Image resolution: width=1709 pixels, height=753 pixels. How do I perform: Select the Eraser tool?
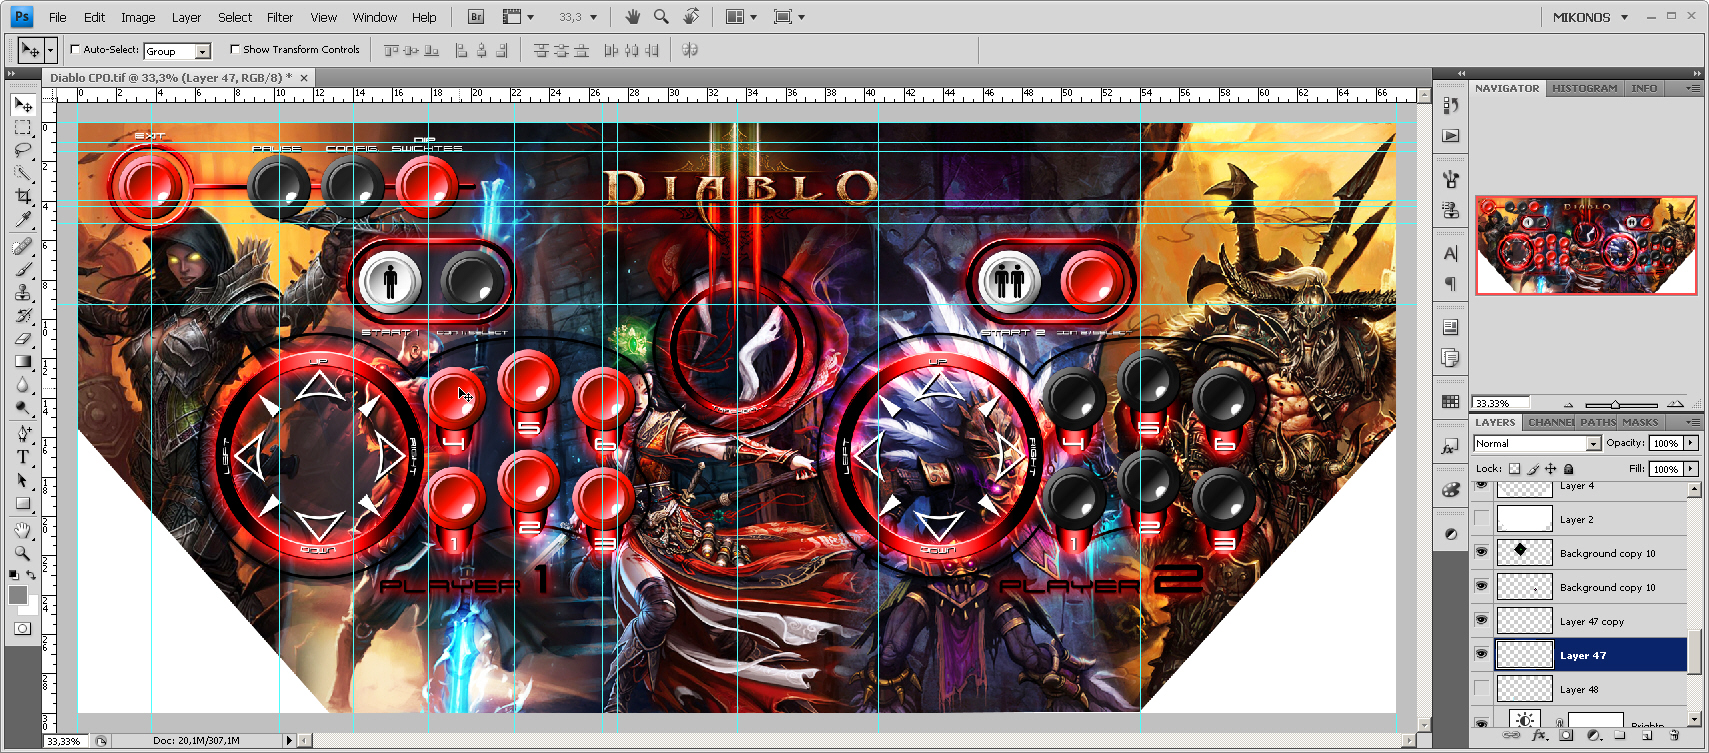click(22, 338)
